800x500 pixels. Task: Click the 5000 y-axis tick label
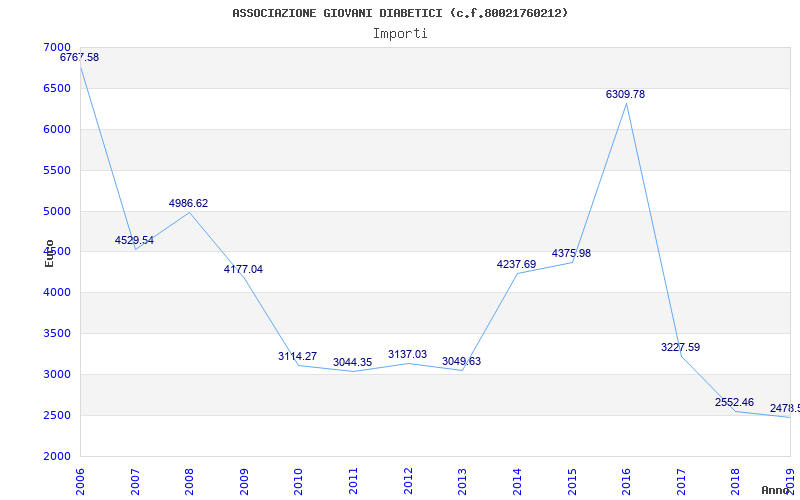click(57, 211)
